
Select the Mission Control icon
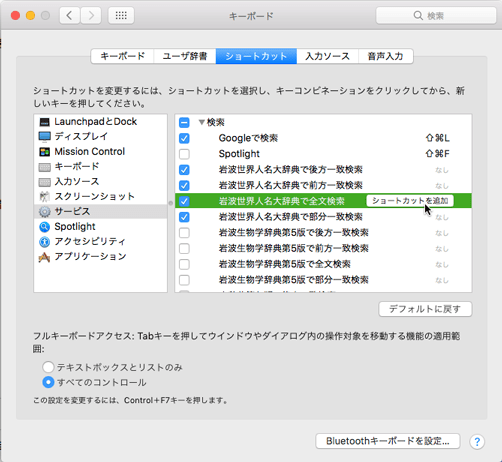click(45, 152)
